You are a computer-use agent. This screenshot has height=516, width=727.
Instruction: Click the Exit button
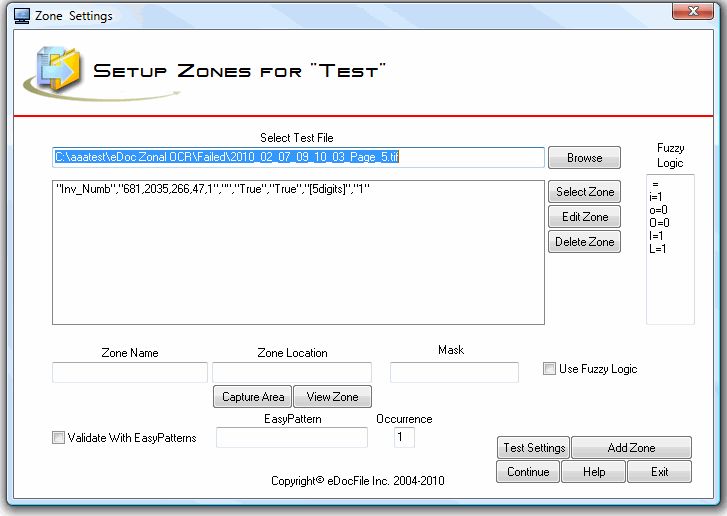659,471
